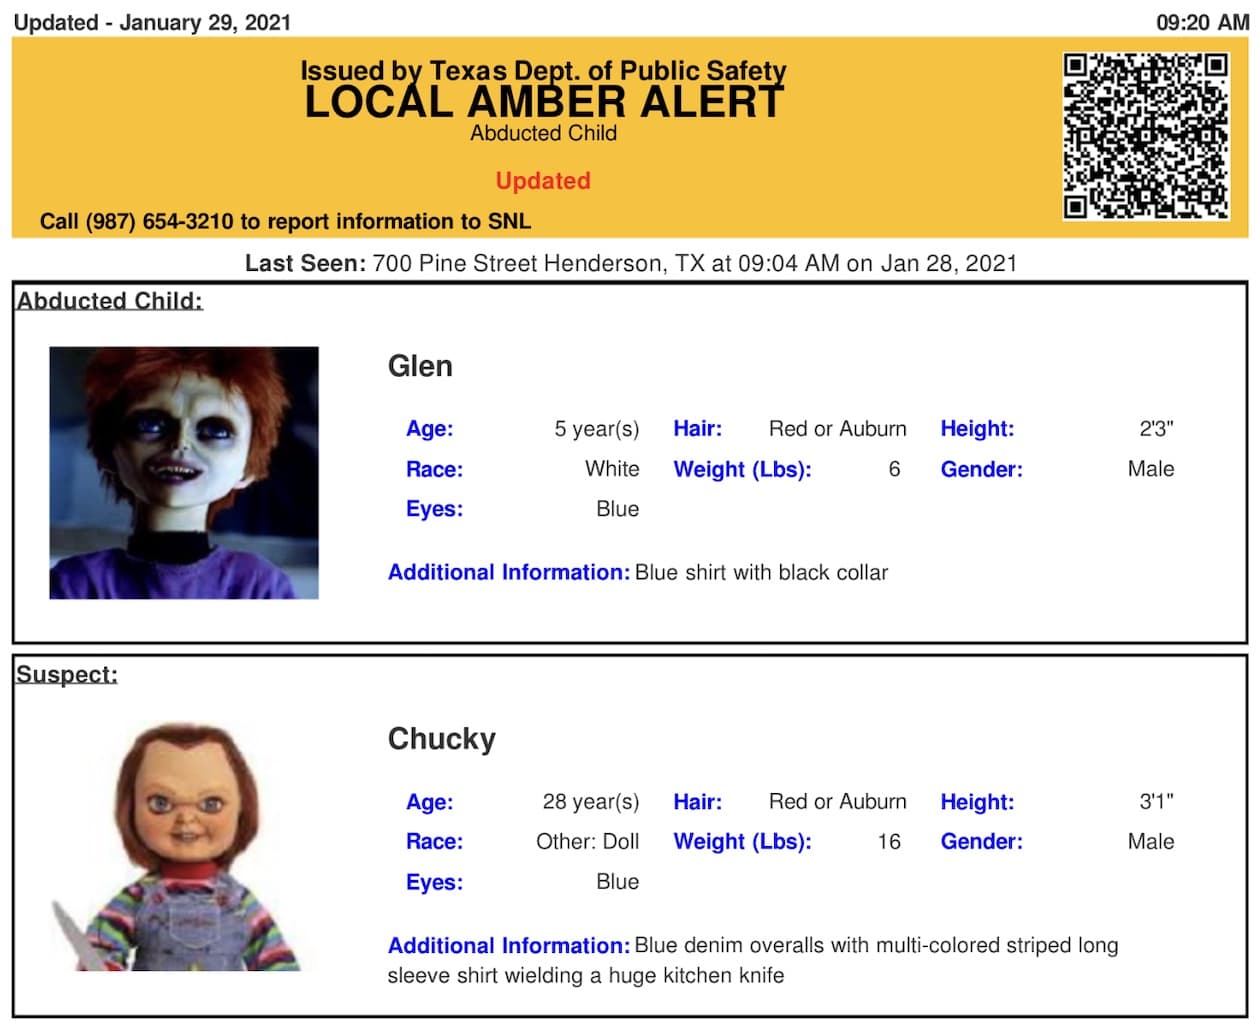Image resolution: width=1260 pixels, height=1026 pixels.
Task: Click the 'Abducted Child:' section heading
Action: pyautogui.click(x=110, y=301)
